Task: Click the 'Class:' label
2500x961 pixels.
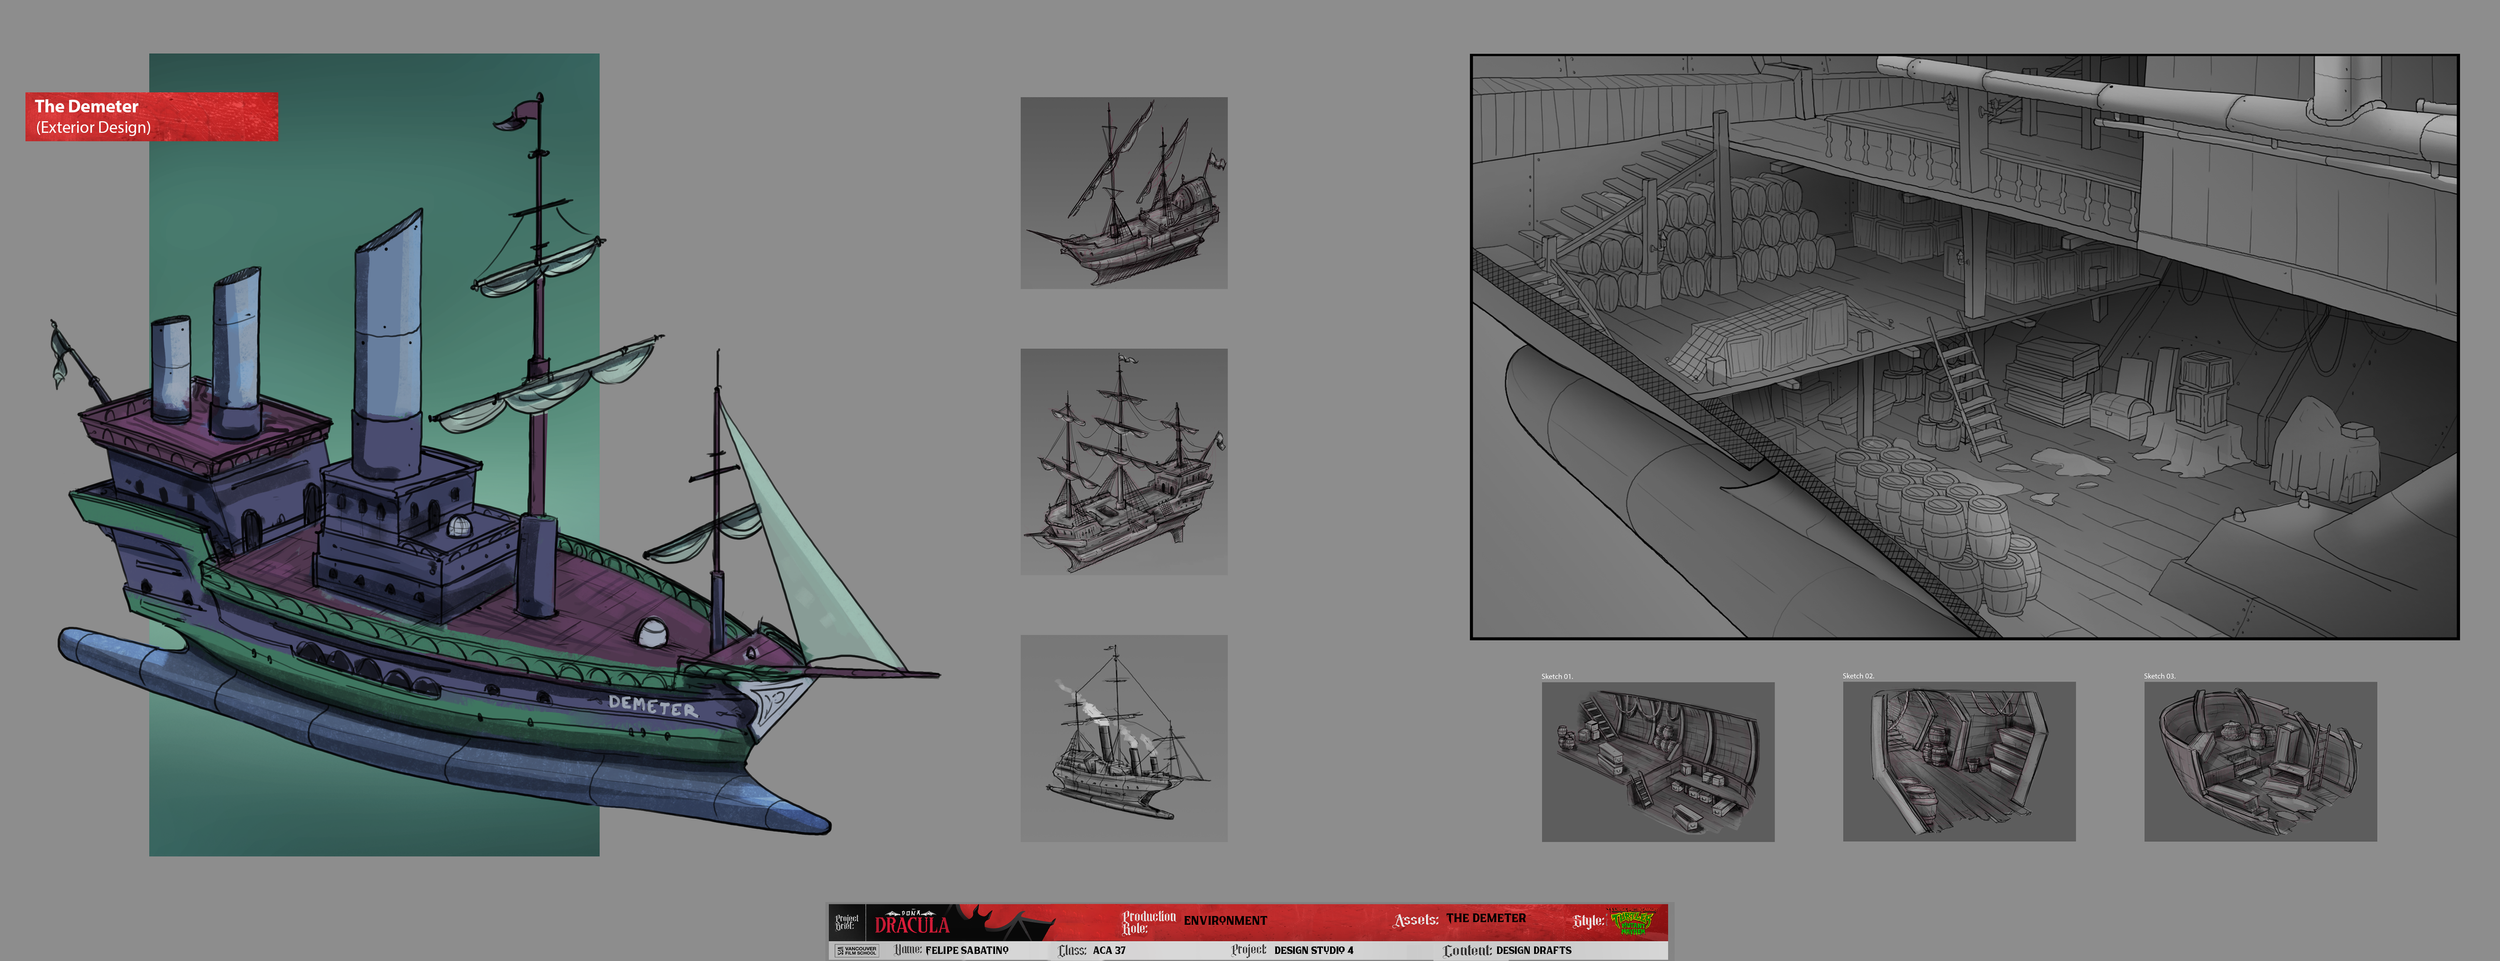Action: pyautogui.click(x=1072, y=951)
